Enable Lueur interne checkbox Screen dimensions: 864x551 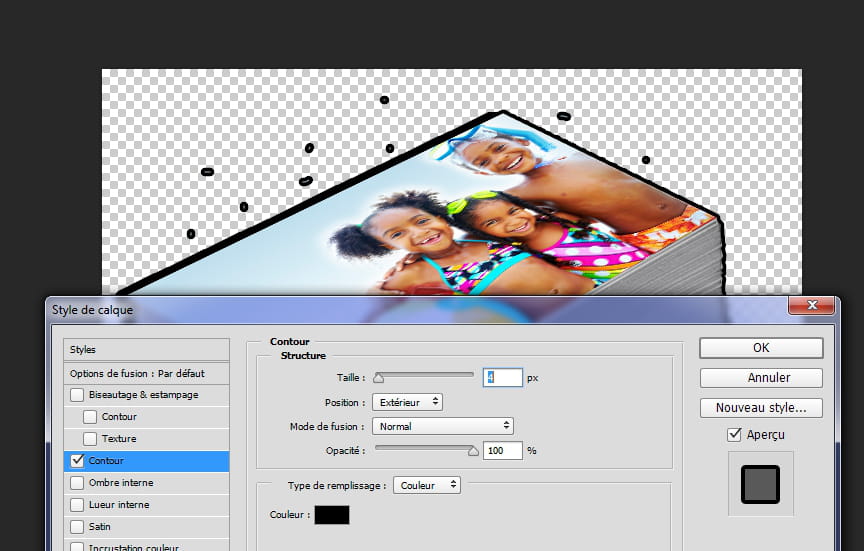tap(77, 505)
